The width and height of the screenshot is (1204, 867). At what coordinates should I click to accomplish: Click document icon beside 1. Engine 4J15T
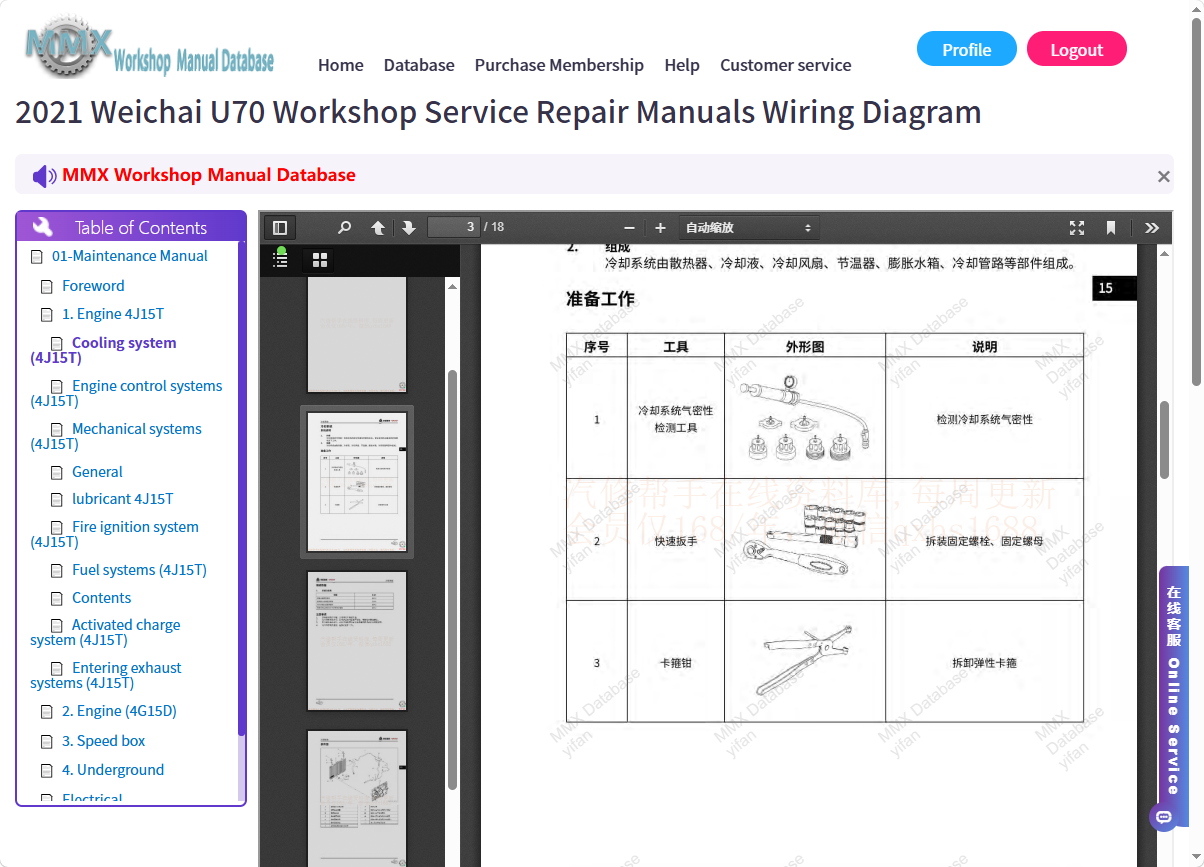(x=46, y=315)
